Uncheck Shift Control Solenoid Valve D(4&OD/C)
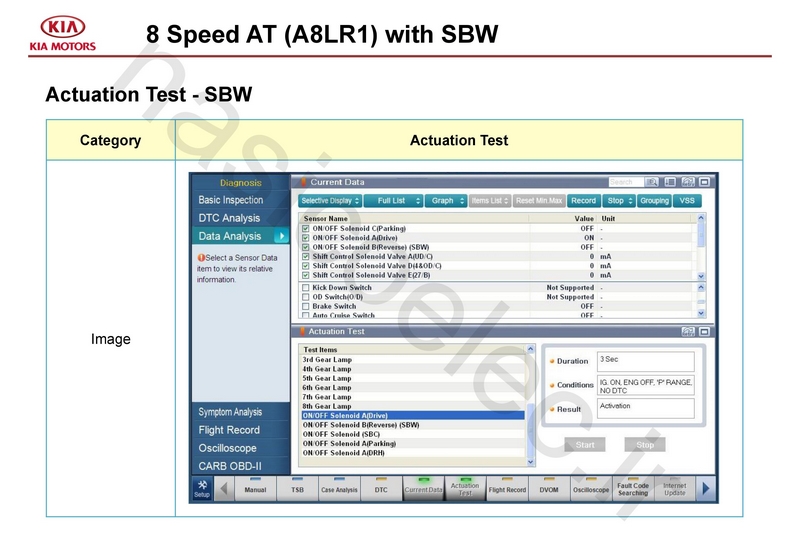 pos(306,266)
